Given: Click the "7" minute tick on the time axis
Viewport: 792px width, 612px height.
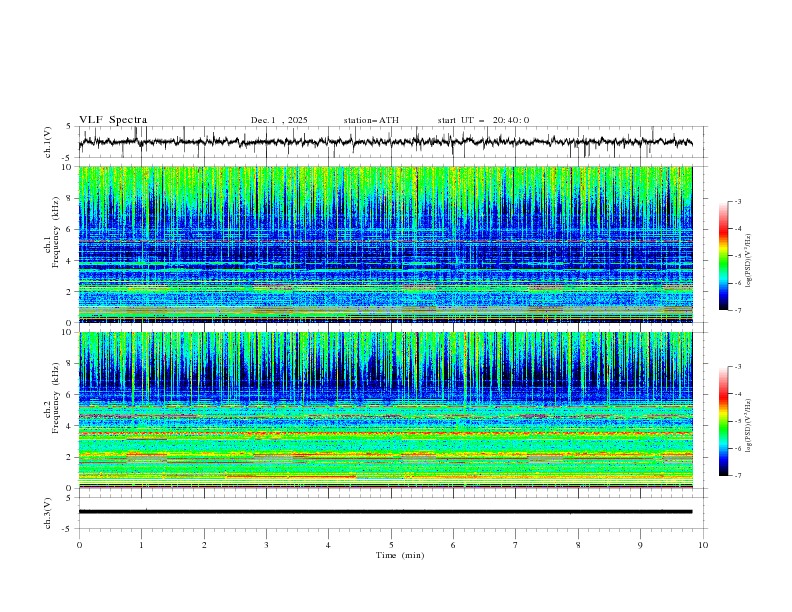Looking at the screenshot, I should tap(516, 545).
